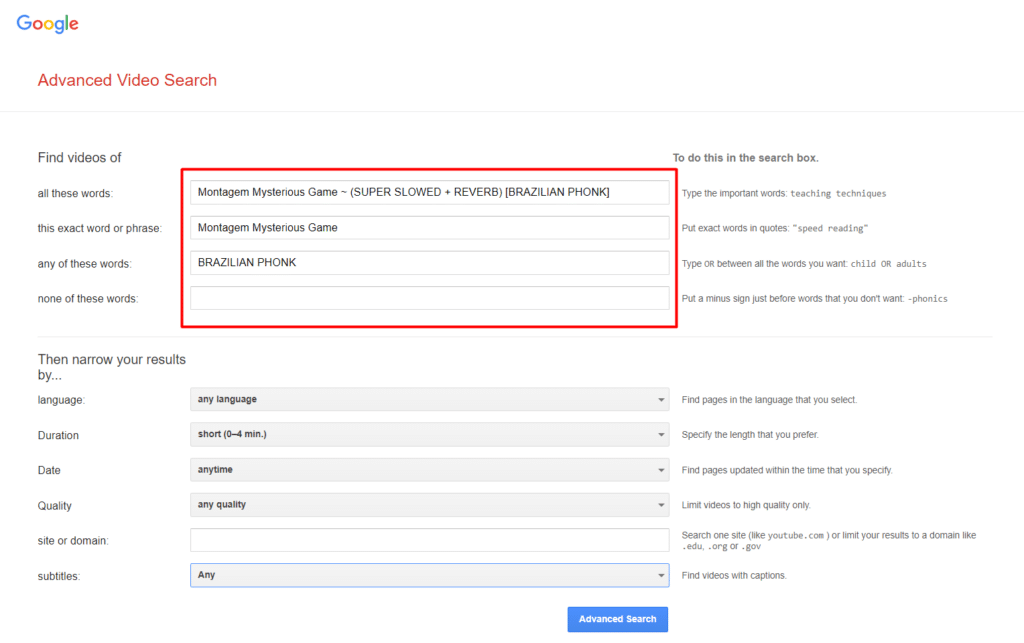The height and width of the screenshot is (643, 1024).
Task: Click 'Specify the length that you prefer.' text
Action: coord(750,435)
